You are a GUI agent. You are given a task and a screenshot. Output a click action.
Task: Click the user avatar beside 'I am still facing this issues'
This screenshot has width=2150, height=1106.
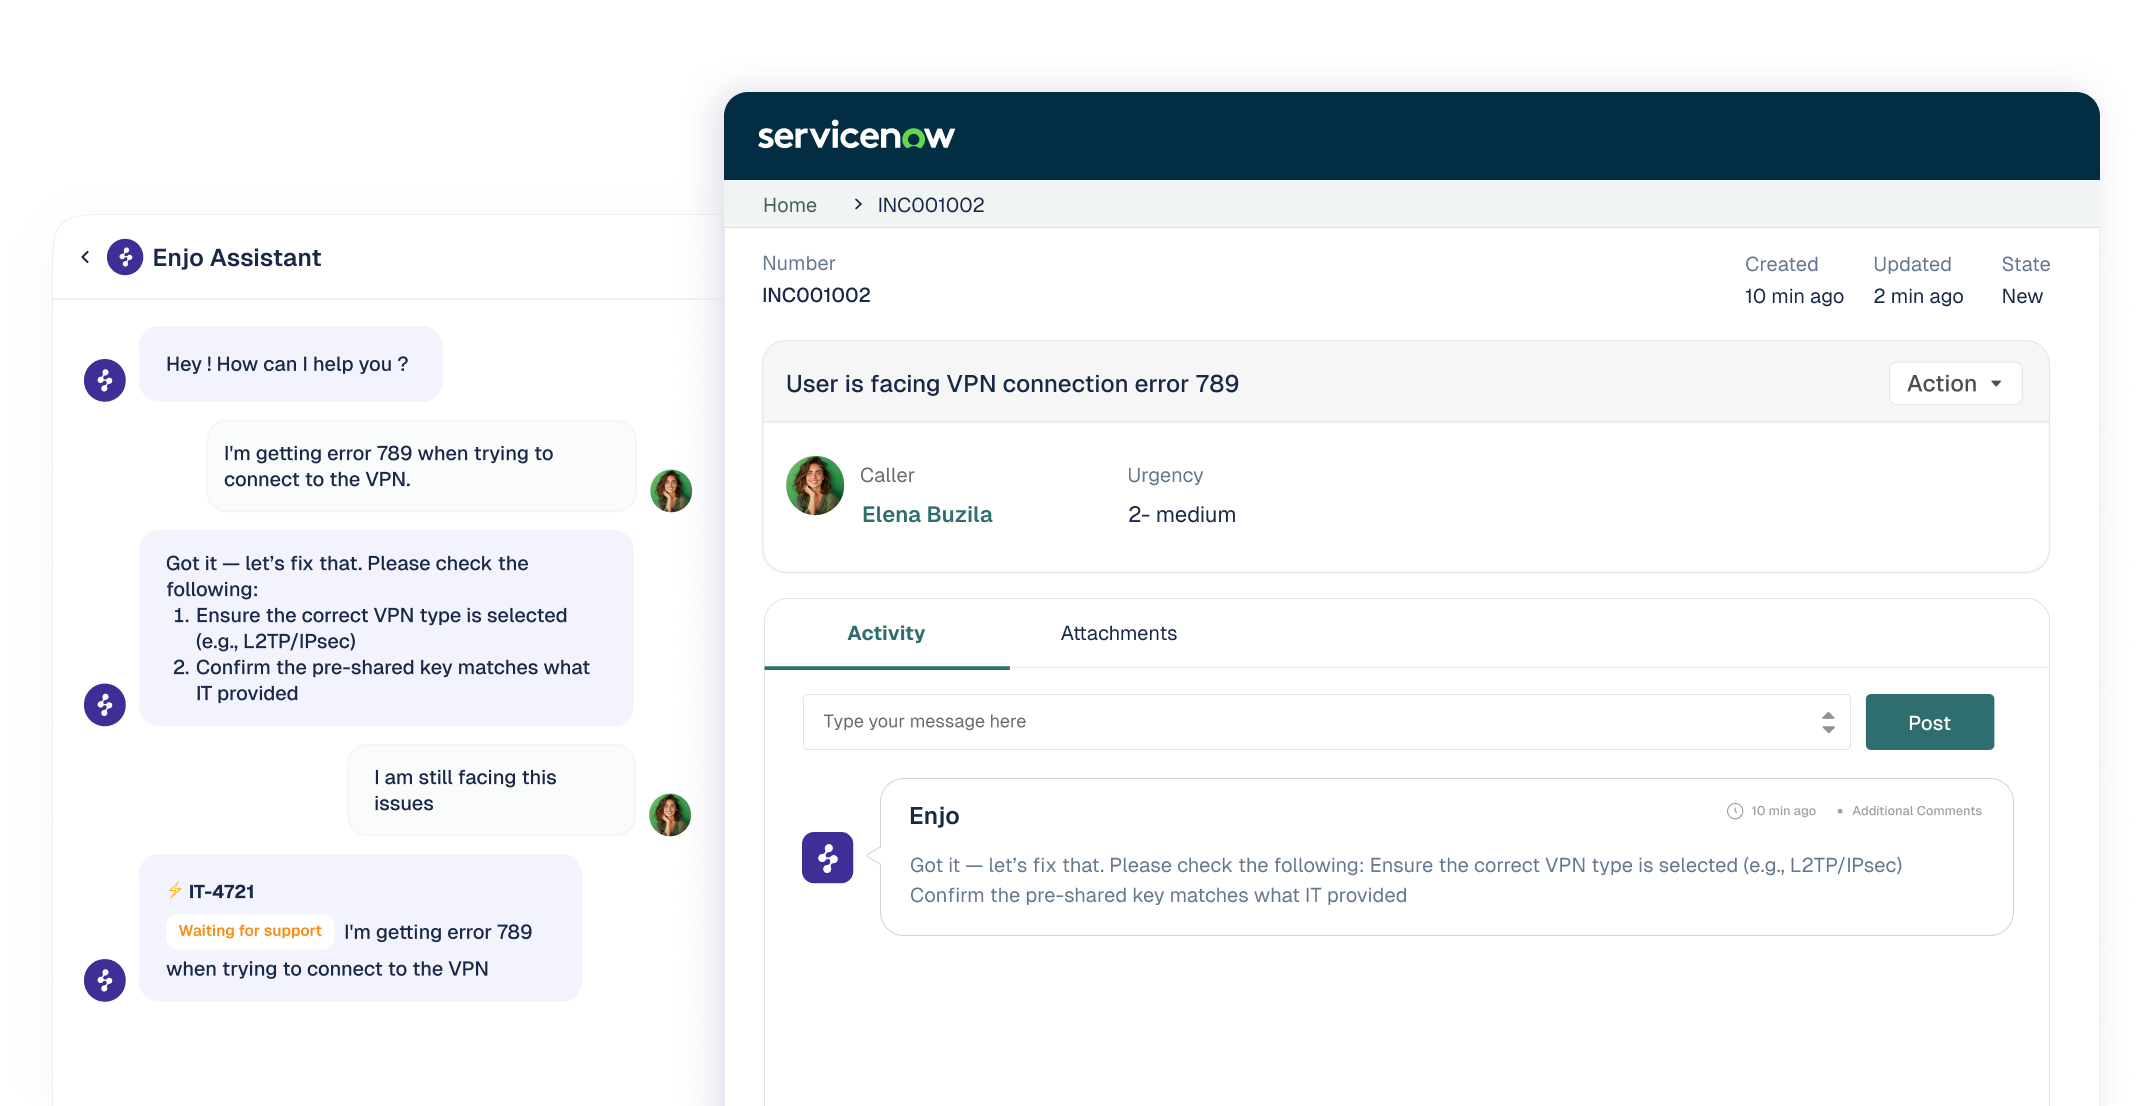pyautogui.click(x=670, y=815)
